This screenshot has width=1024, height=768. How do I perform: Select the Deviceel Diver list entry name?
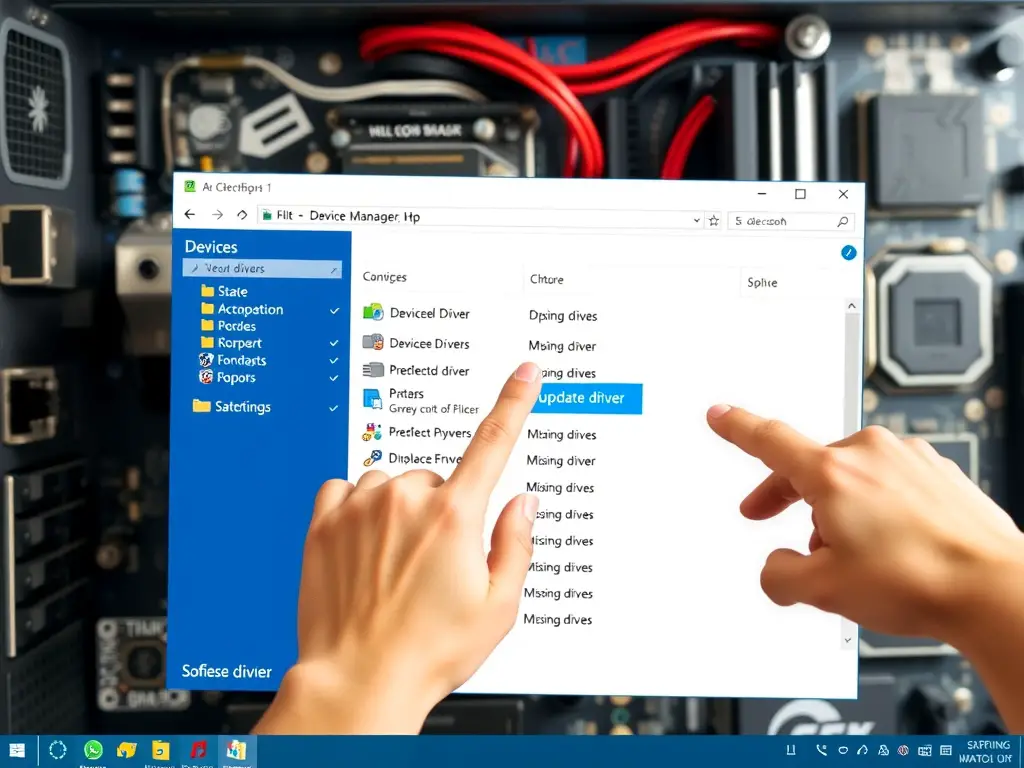(x=430, y=313)
